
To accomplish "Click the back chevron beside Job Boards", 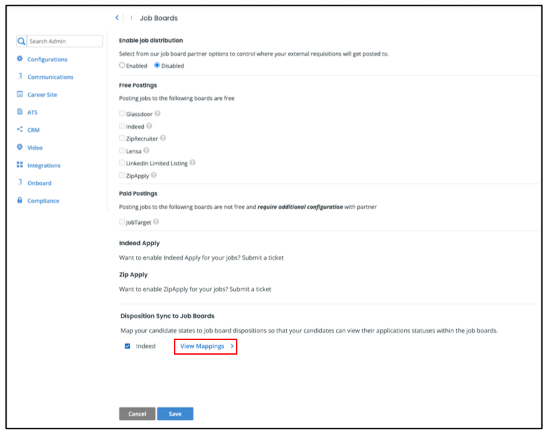I will (x=117, y=17).
